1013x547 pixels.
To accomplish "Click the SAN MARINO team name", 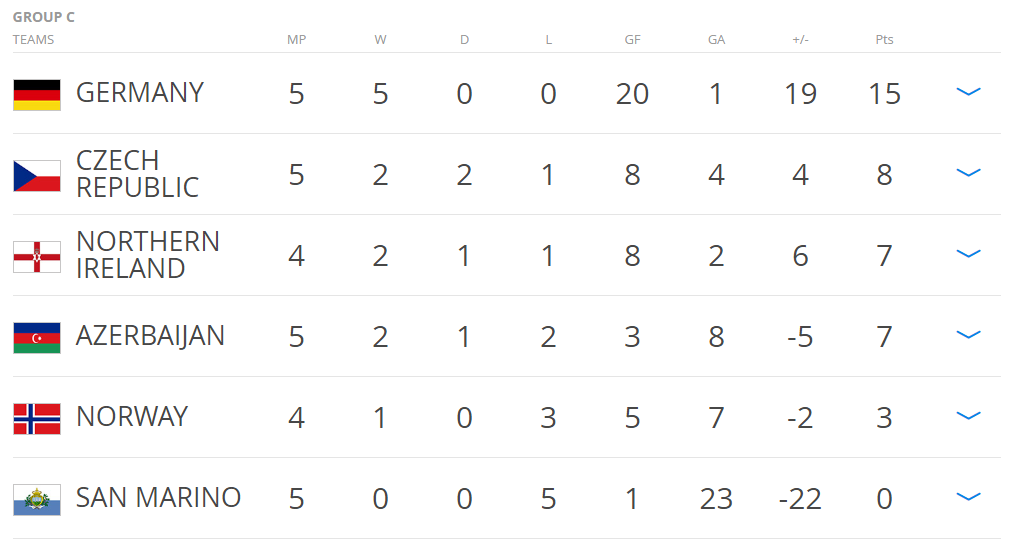I will 158,498.
